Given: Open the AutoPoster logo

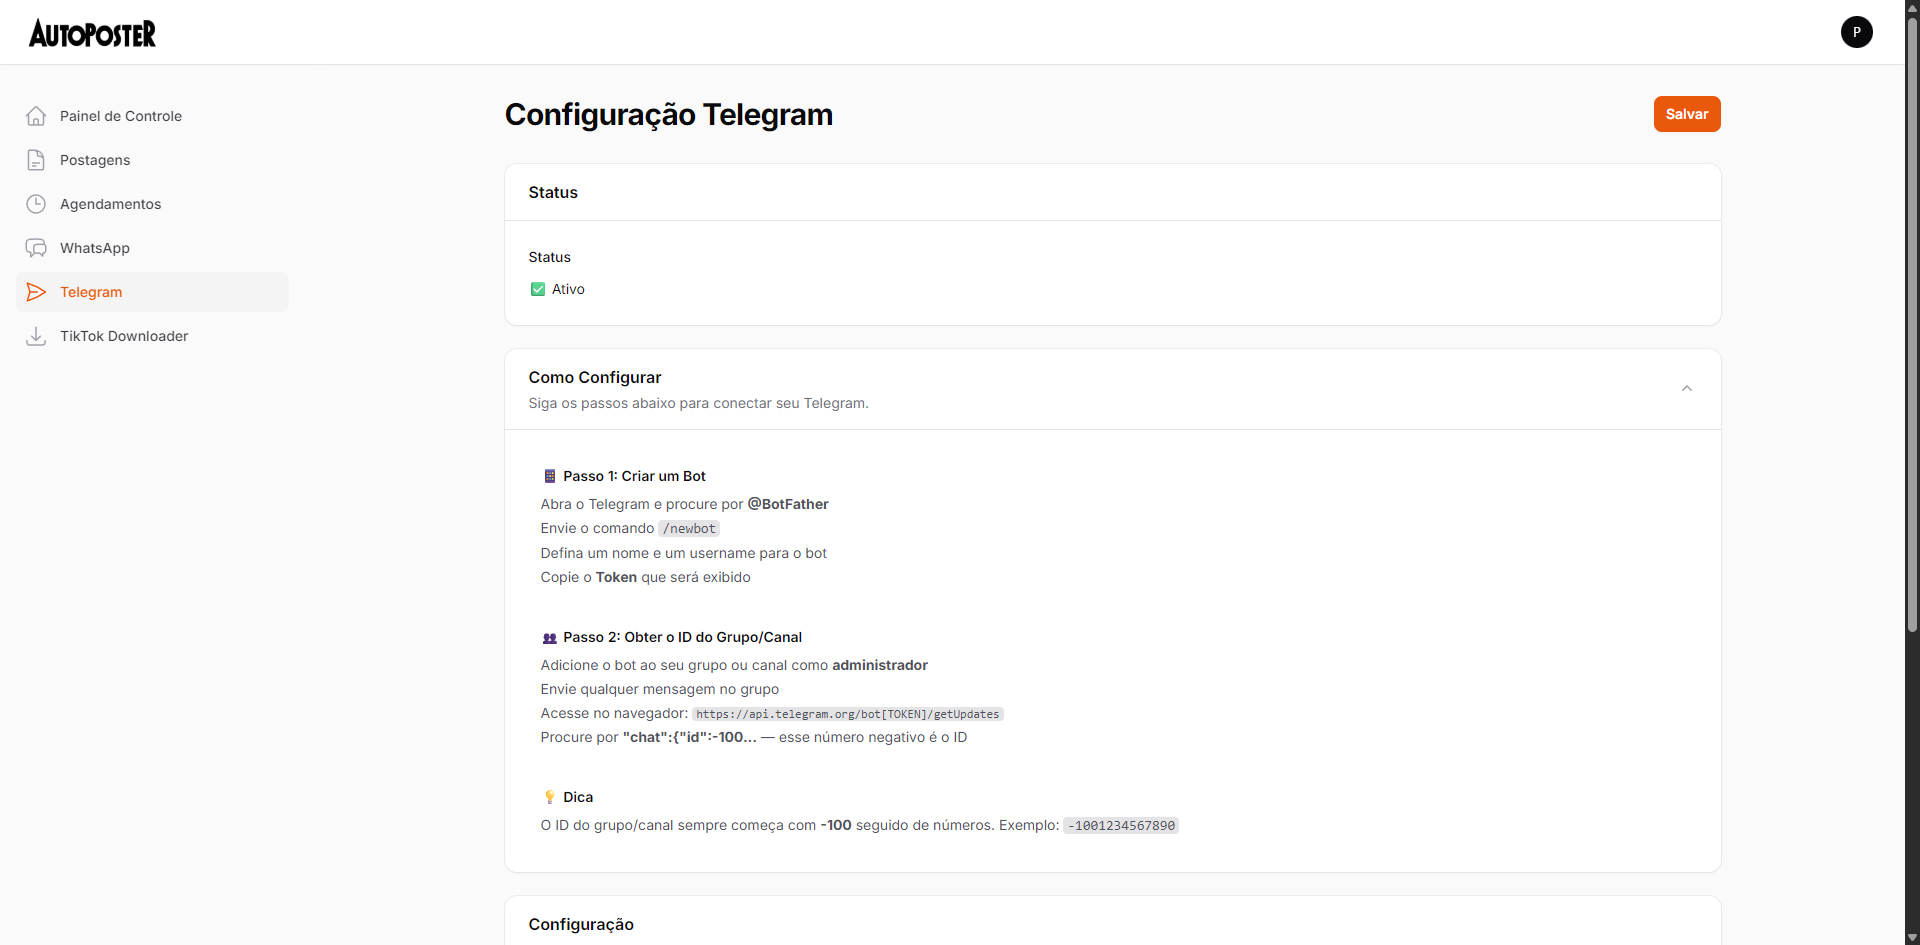Looking at the screenshot, I should [92, 32].
